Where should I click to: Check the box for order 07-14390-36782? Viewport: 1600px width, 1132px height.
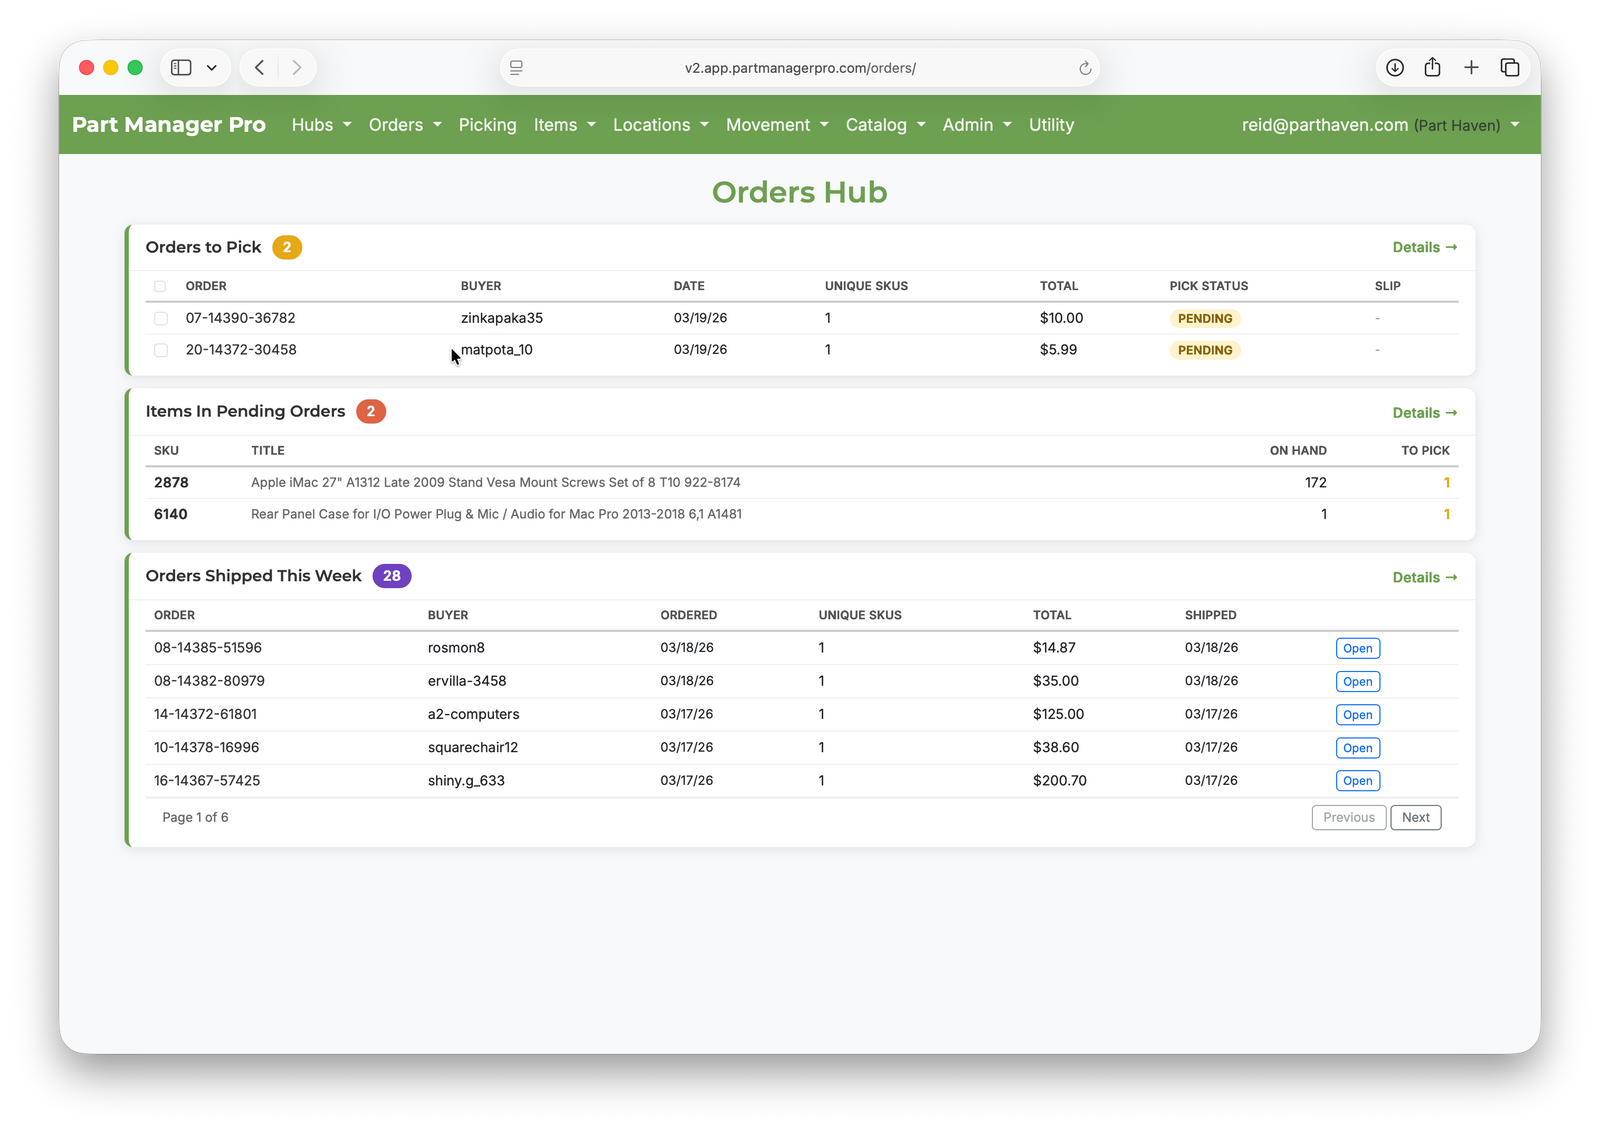tap(161, 318)
